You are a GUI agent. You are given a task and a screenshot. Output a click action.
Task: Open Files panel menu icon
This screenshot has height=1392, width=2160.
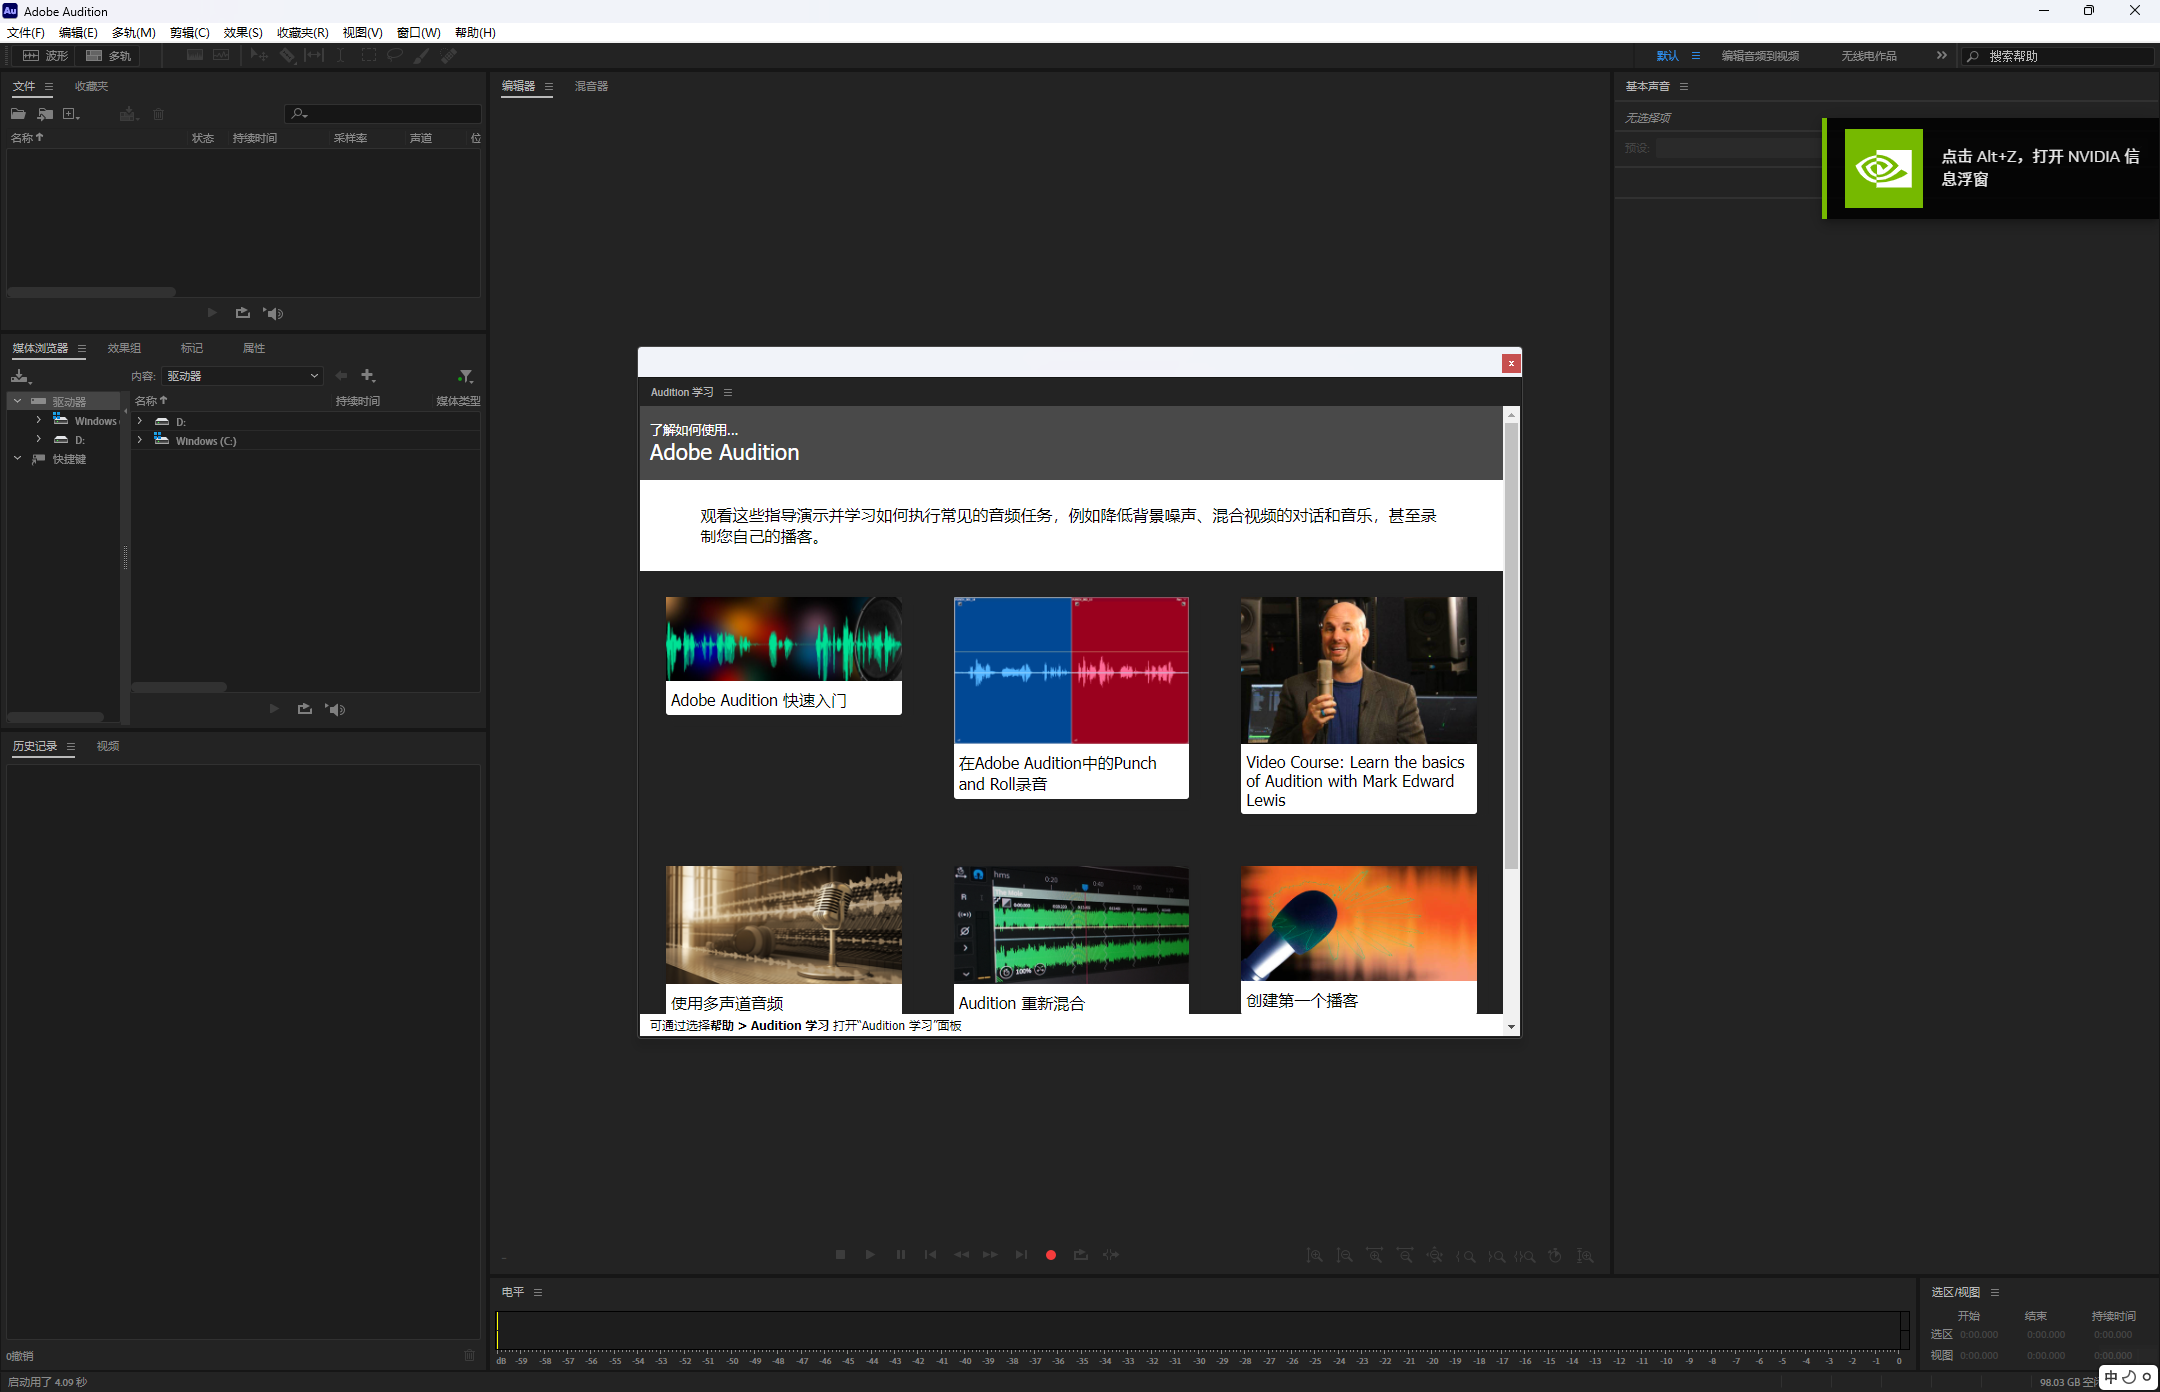[48, 87]
